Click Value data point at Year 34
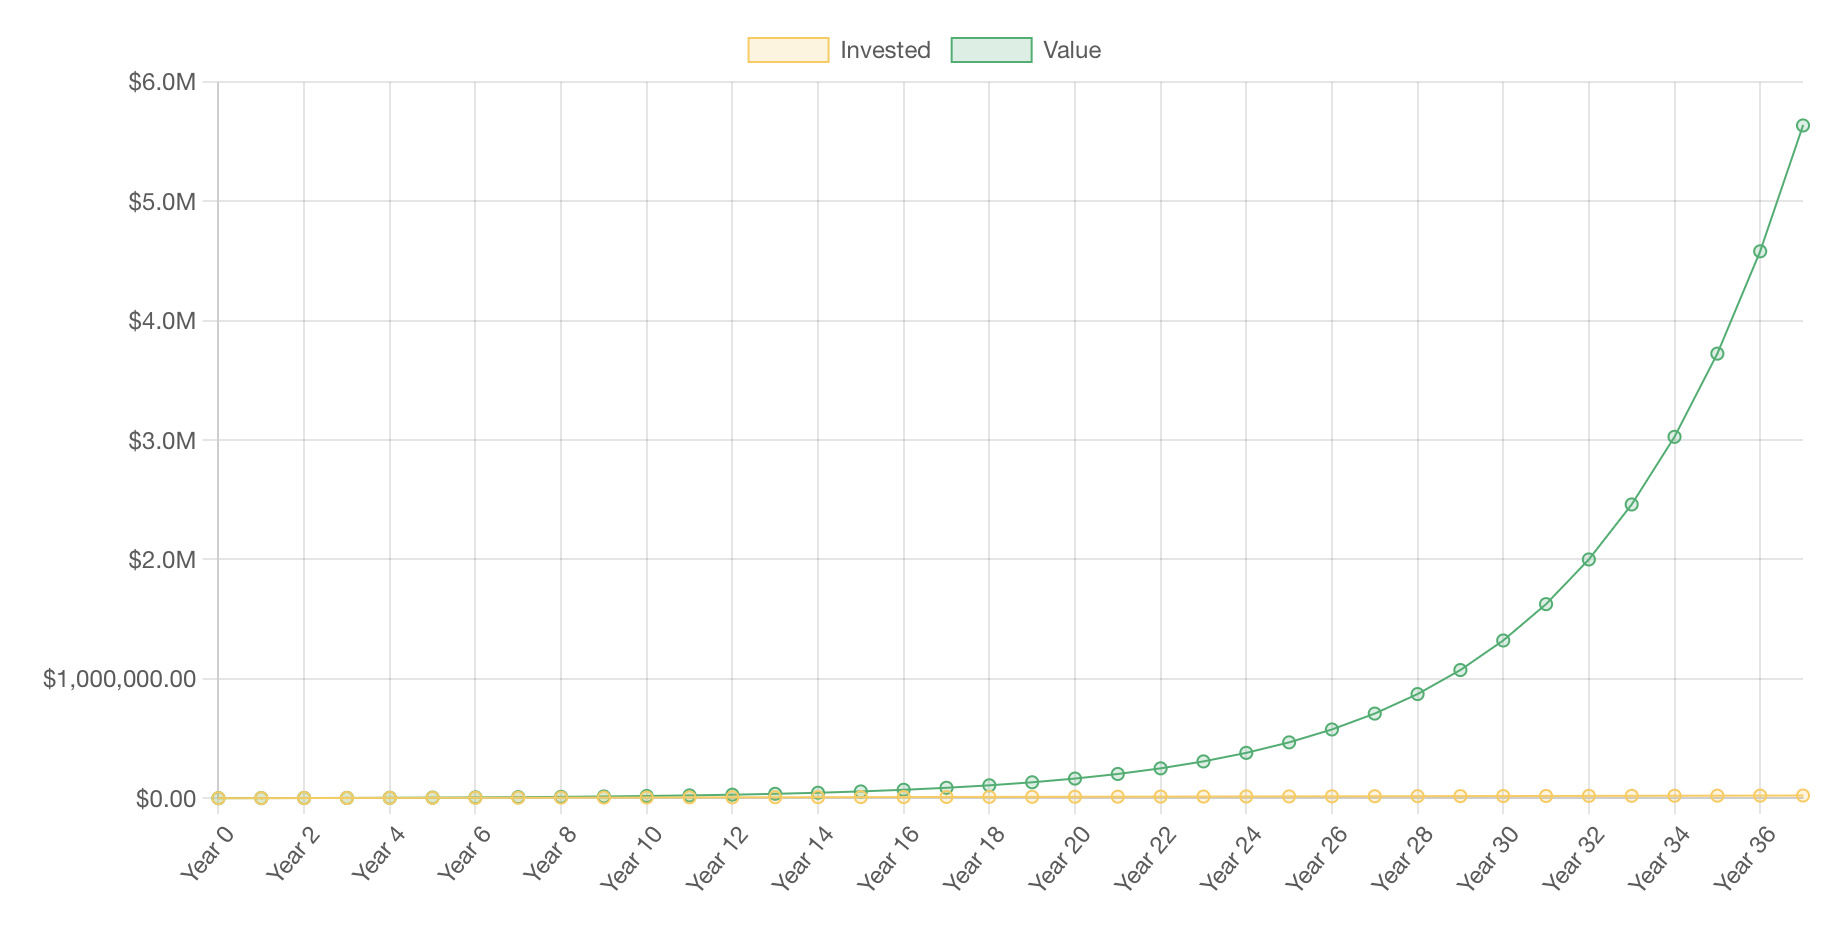The image size is (1848, 928). pyautogui.click(x=1674, y=437)
